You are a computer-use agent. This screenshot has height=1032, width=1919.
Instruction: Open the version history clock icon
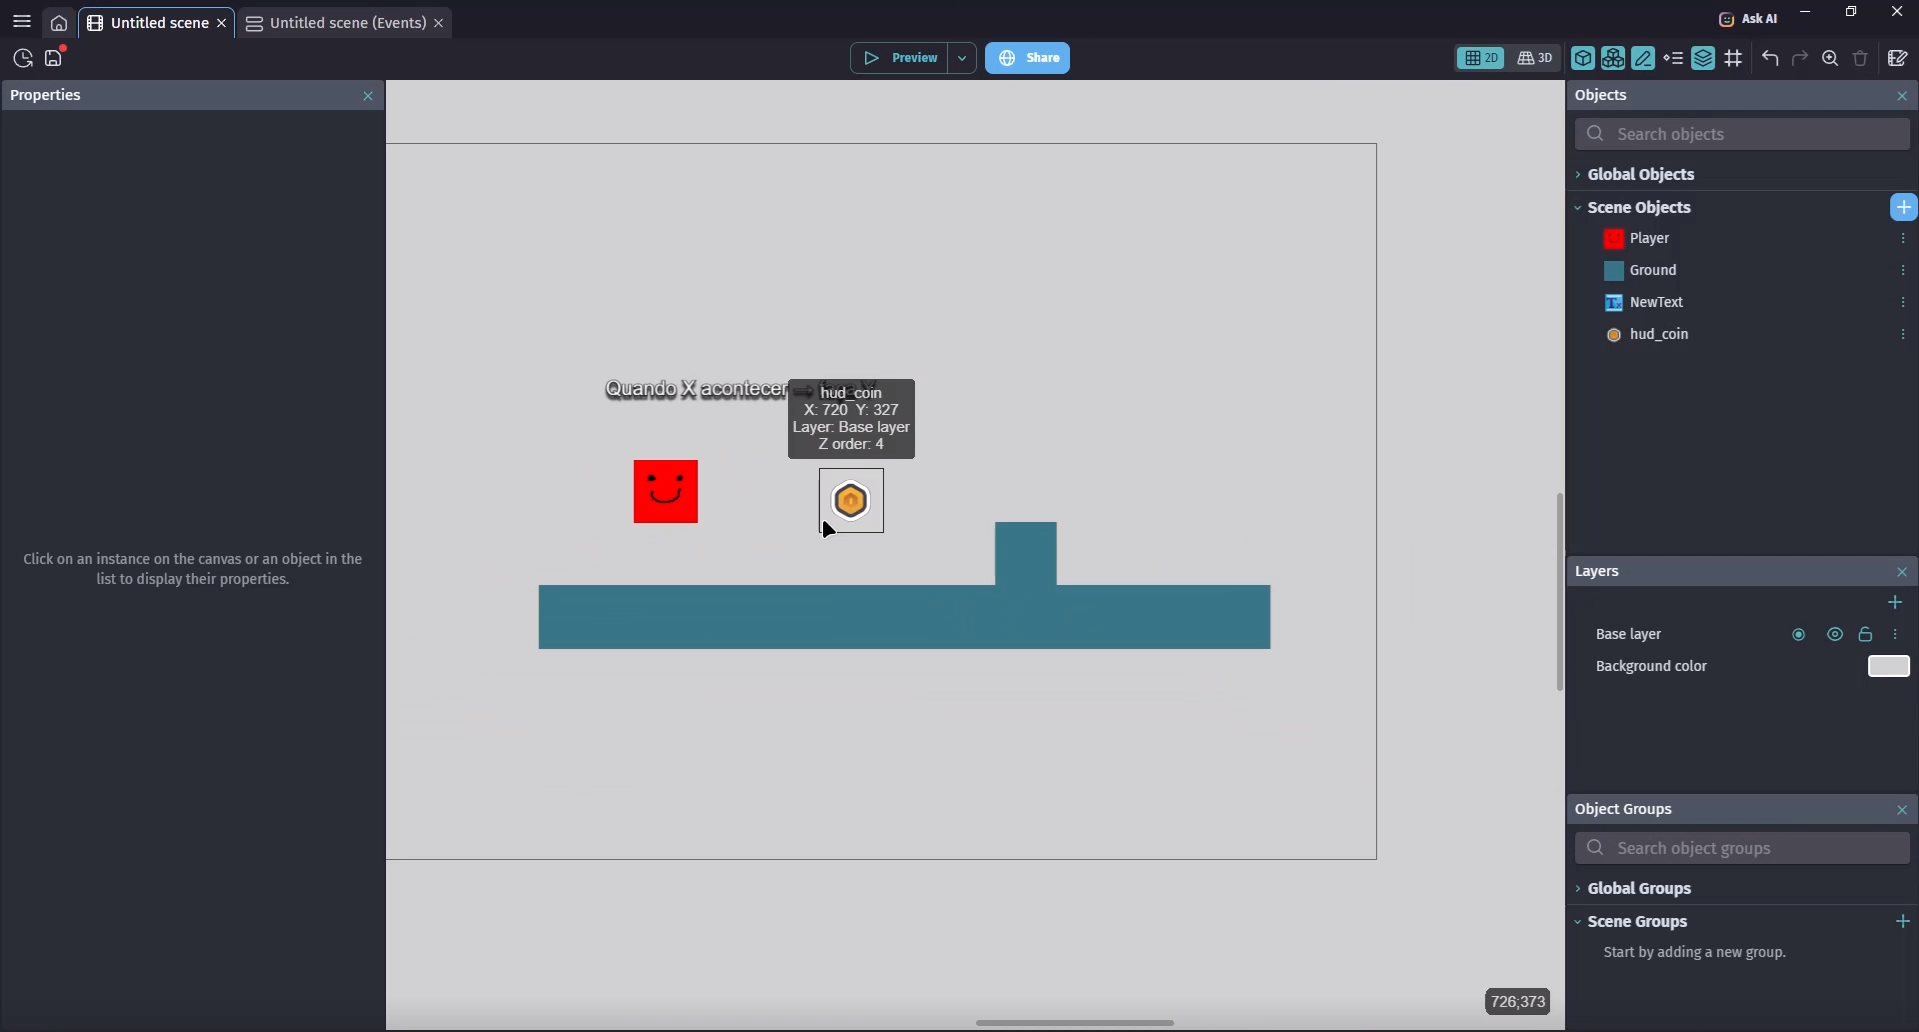tap(22, 59)
